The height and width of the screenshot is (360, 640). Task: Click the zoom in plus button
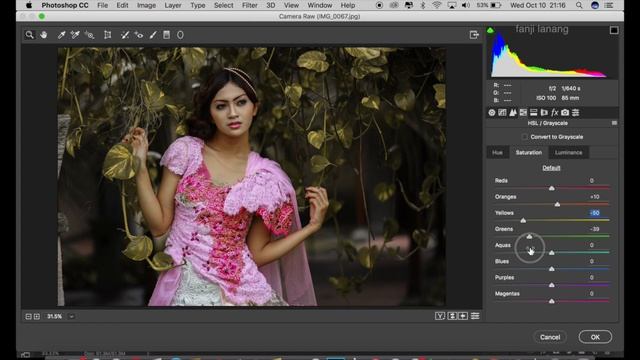tap(37, 316)
